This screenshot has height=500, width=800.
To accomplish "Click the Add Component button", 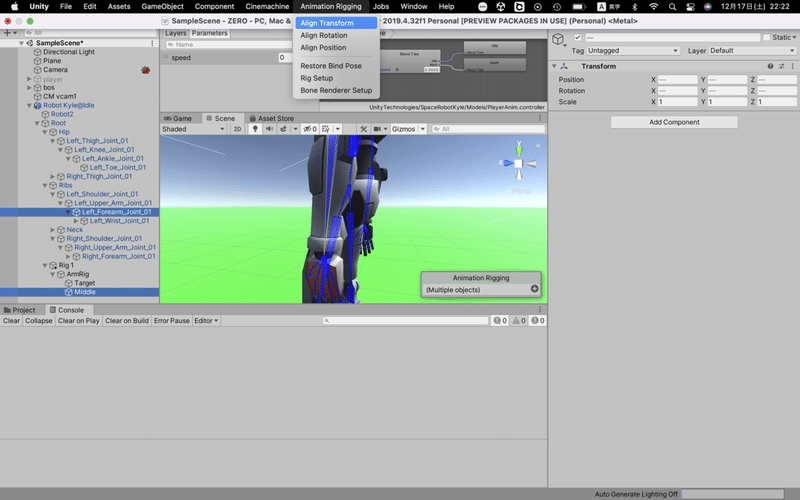I will pyautogui.click(x=674, y=122).
